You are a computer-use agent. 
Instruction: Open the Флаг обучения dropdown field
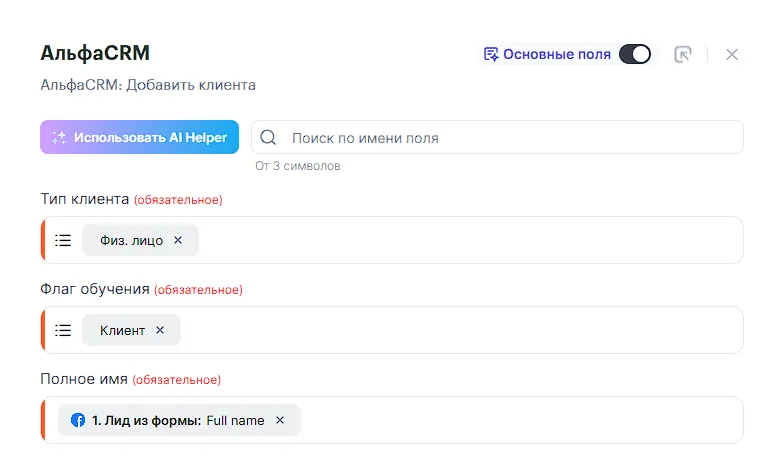(x=460, y=330)
